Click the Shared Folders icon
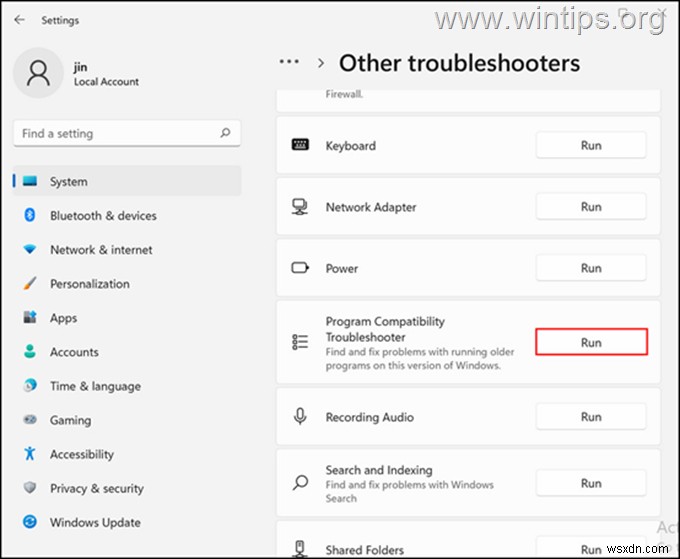680x559 pixels. coord(300,549)
